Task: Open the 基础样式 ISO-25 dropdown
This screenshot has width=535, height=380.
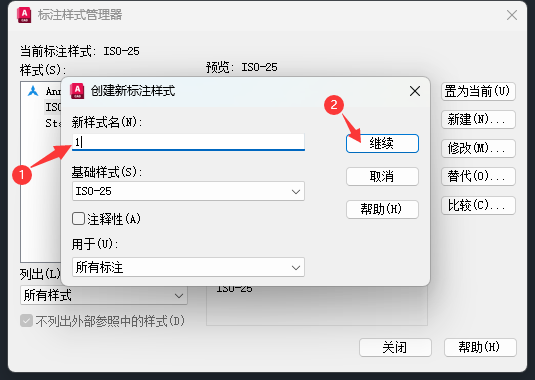Action: pos(188,191)
